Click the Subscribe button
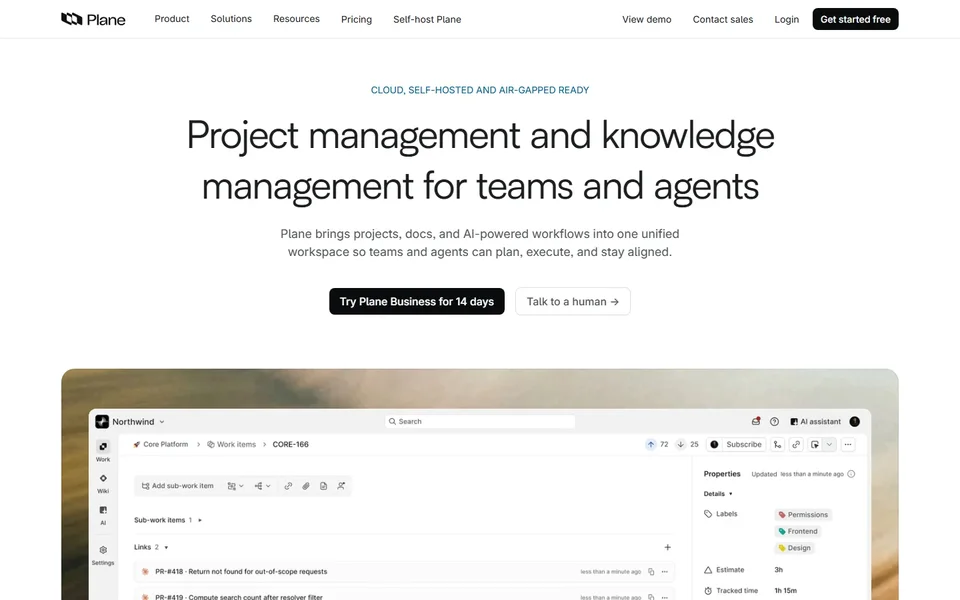Image resolution: width=960 pixels, height=600 pixels. [x=743, y=444]
